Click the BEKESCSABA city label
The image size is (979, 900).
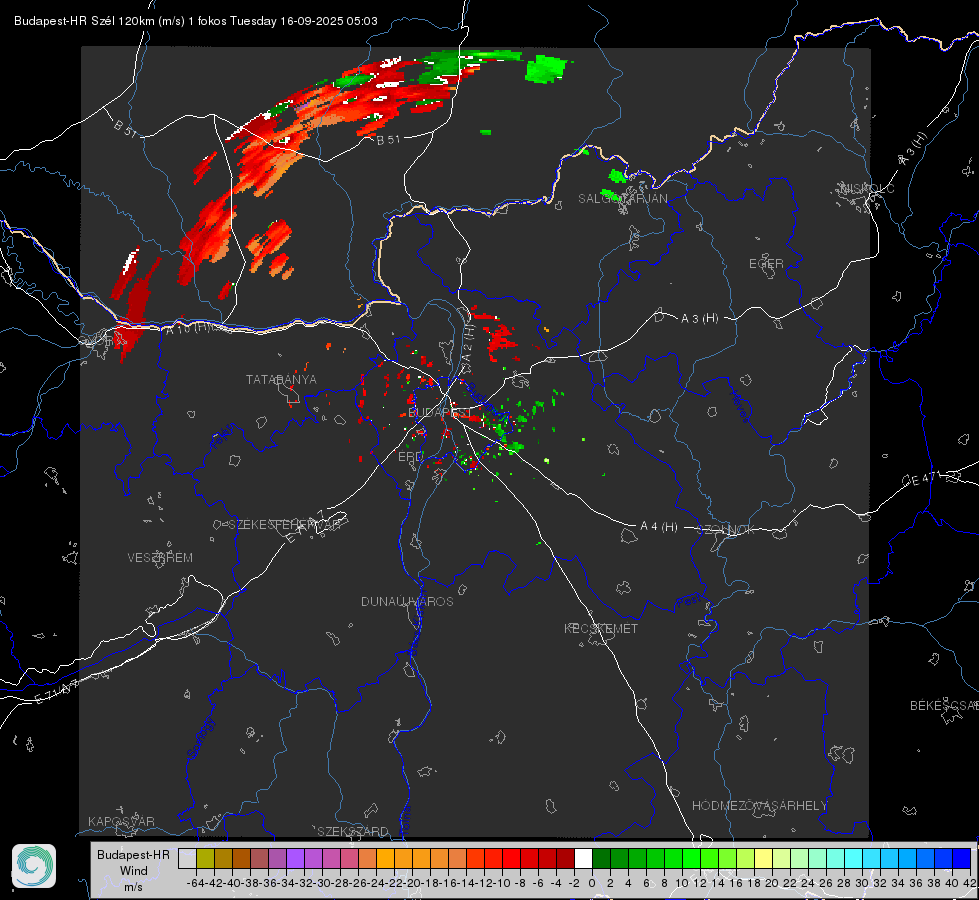(944, 705)
